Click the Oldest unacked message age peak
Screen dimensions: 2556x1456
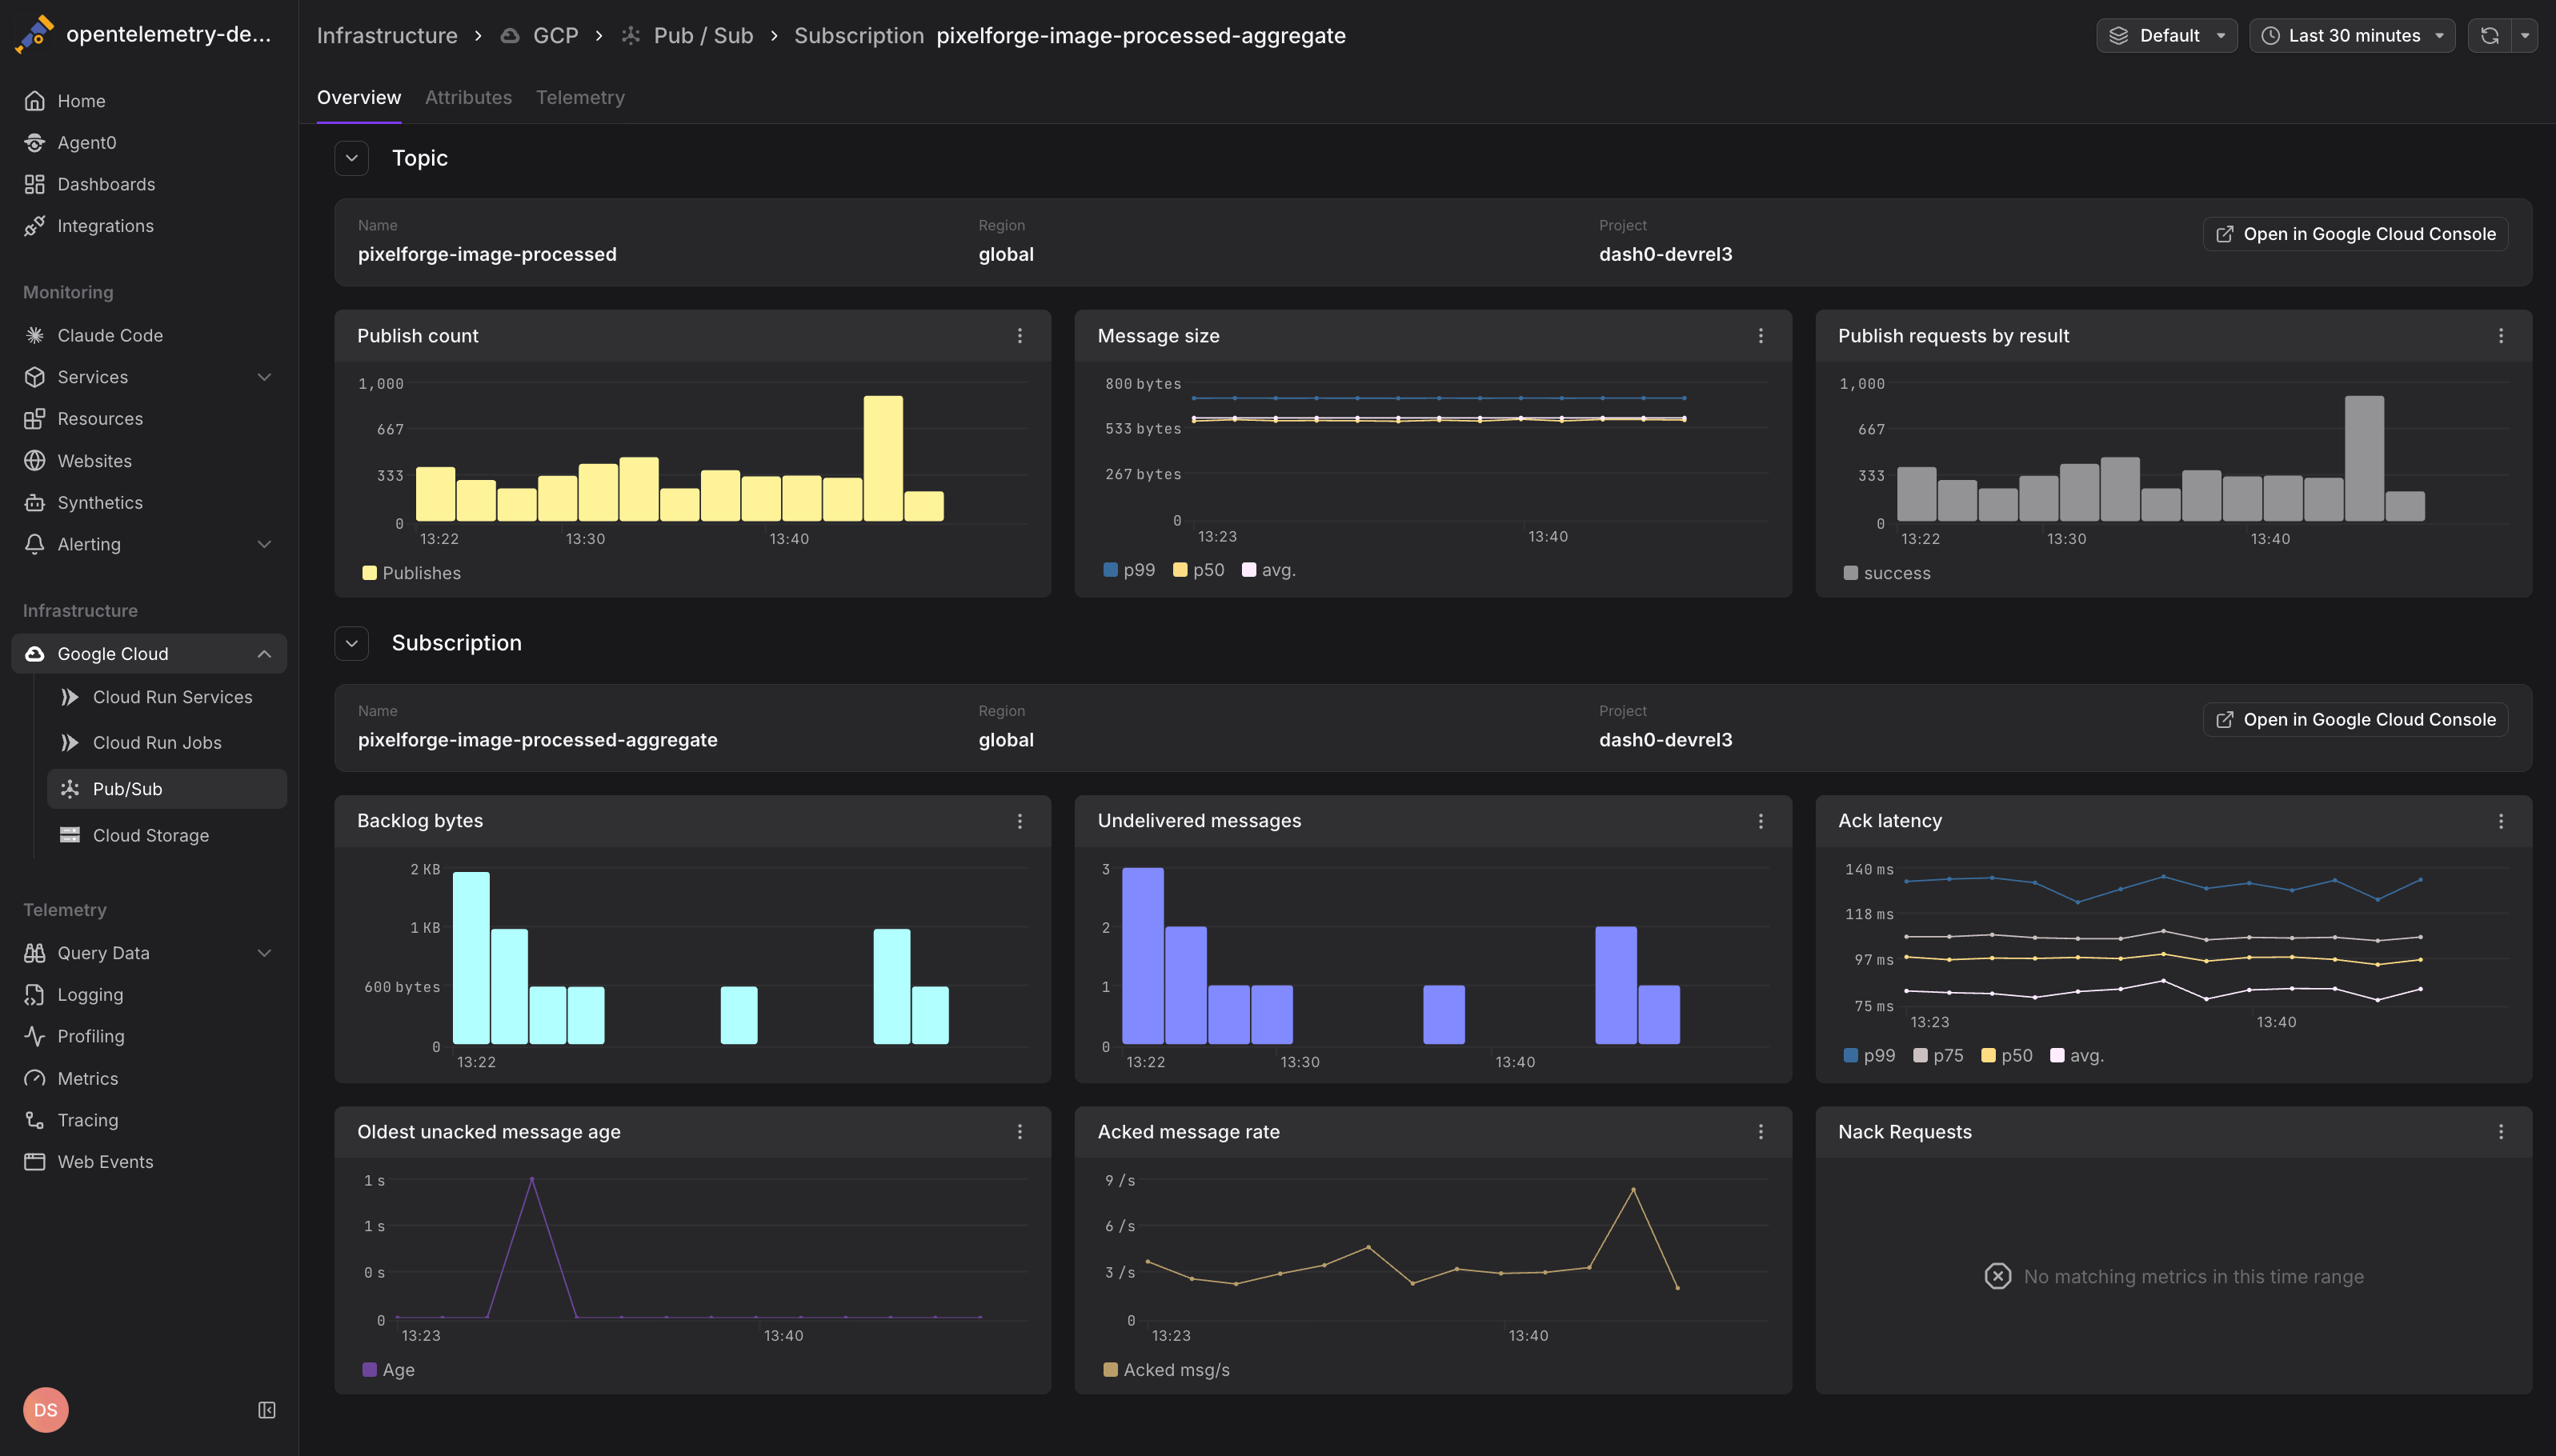pos(532,1180)
